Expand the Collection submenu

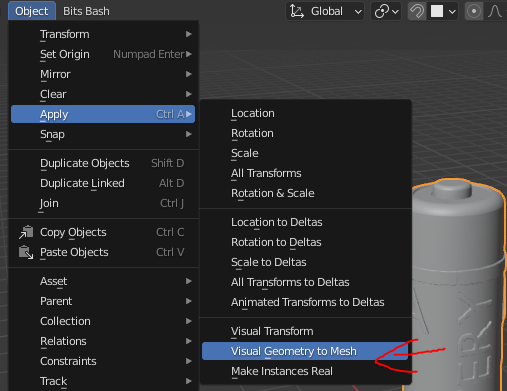103,321
